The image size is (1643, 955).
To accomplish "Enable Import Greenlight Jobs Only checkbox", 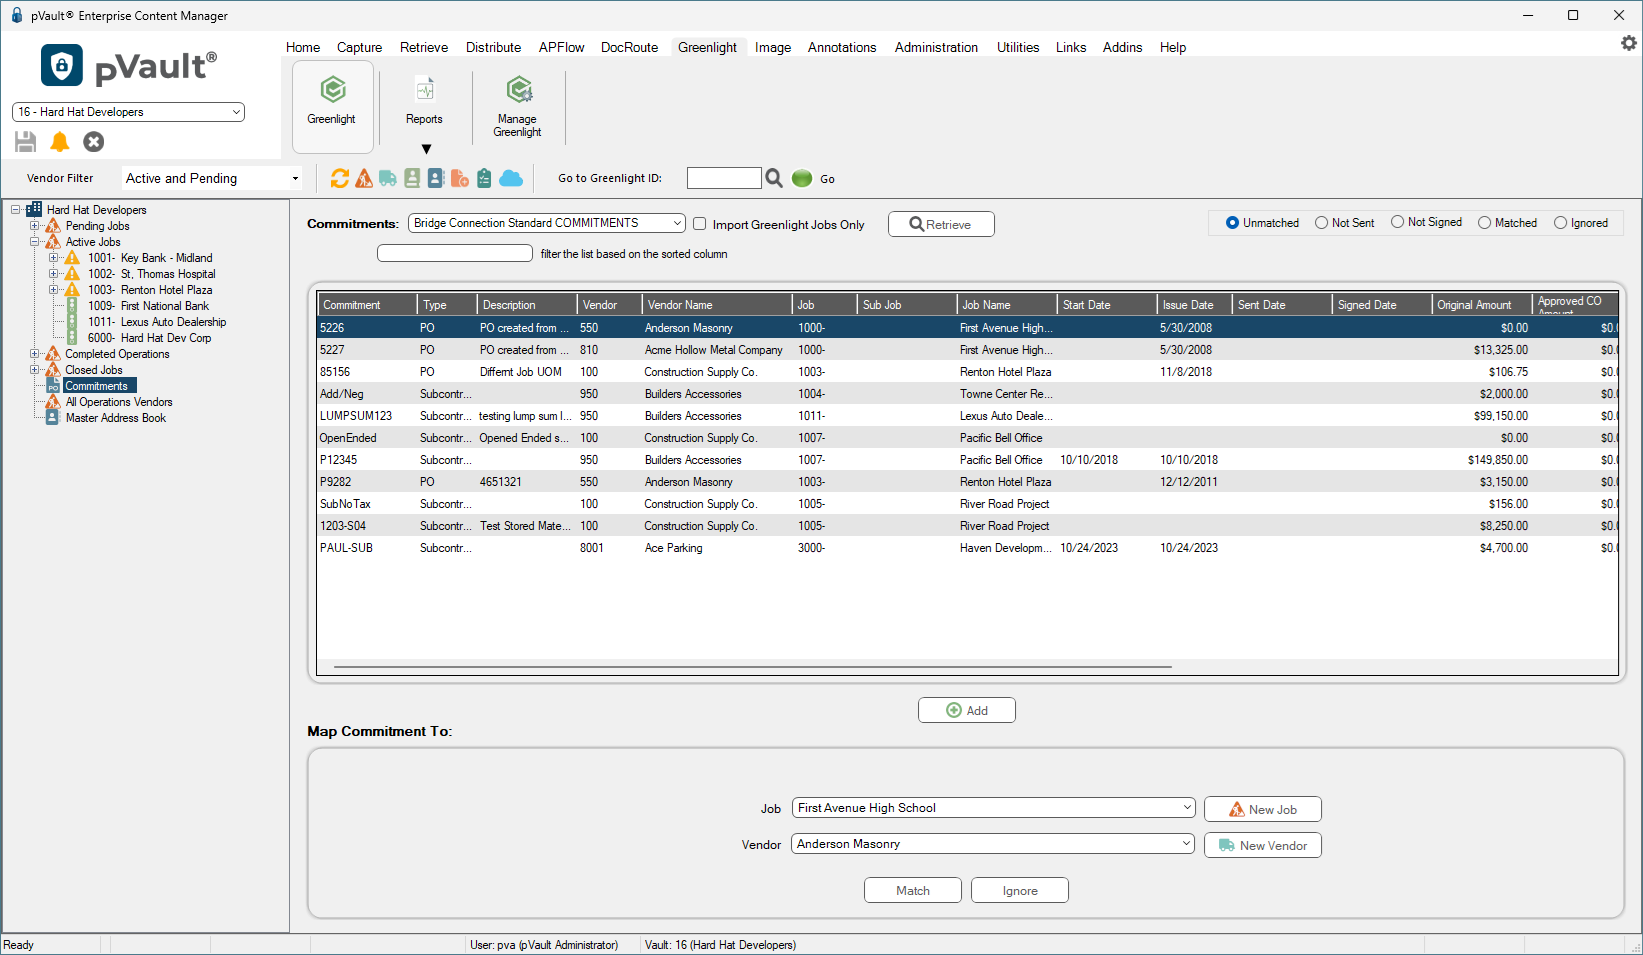I will (700, 224).
